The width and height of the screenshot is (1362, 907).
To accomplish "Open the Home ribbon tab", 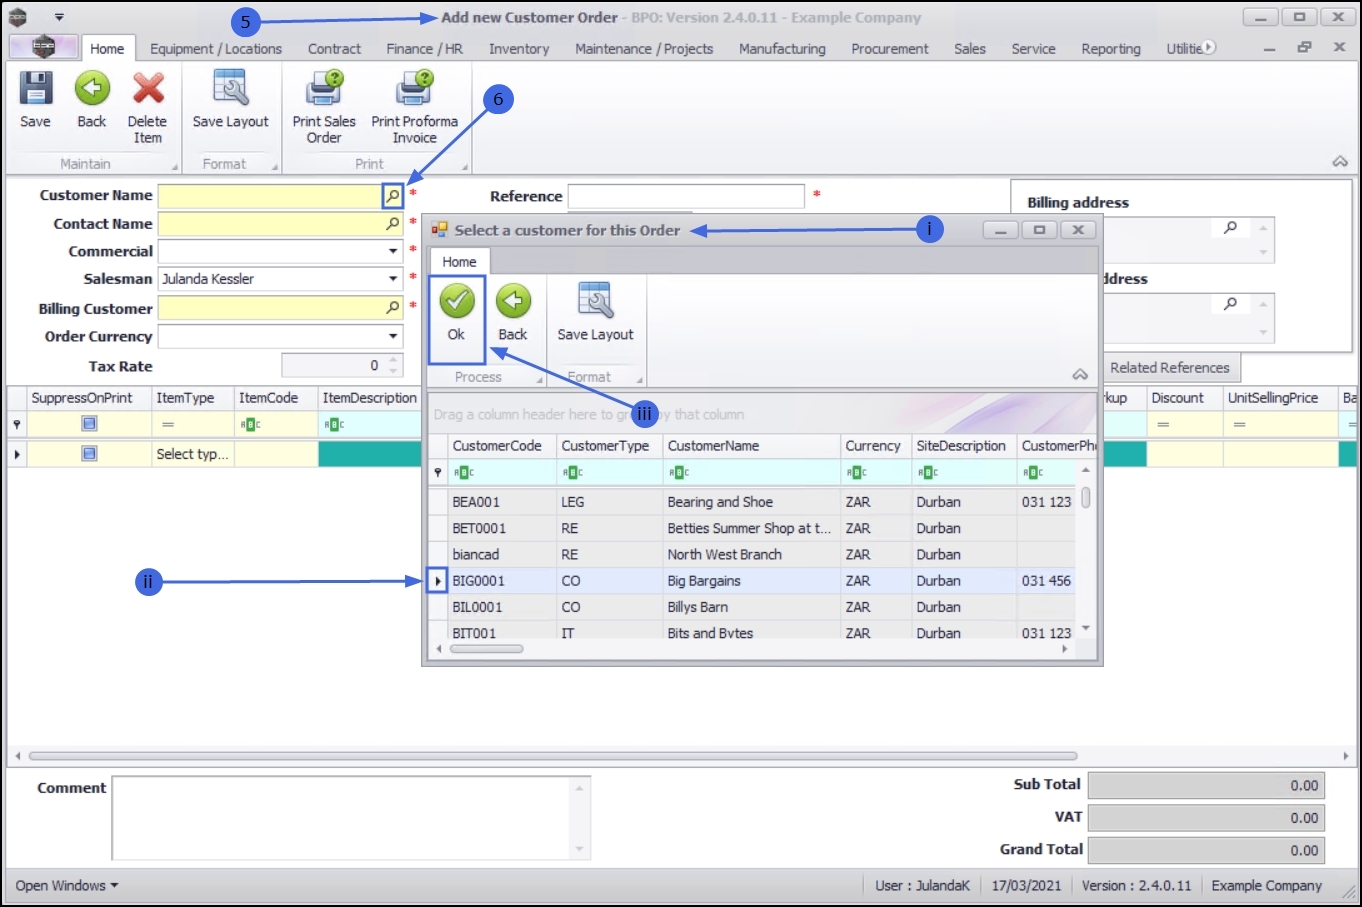I will point(107,48).
